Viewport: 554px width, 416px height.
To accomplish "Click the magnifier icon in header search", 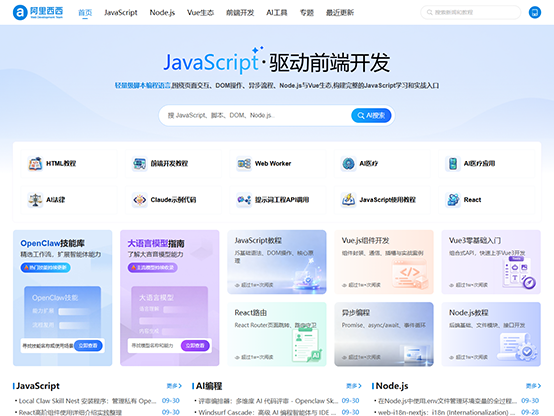I will point(430,12).
